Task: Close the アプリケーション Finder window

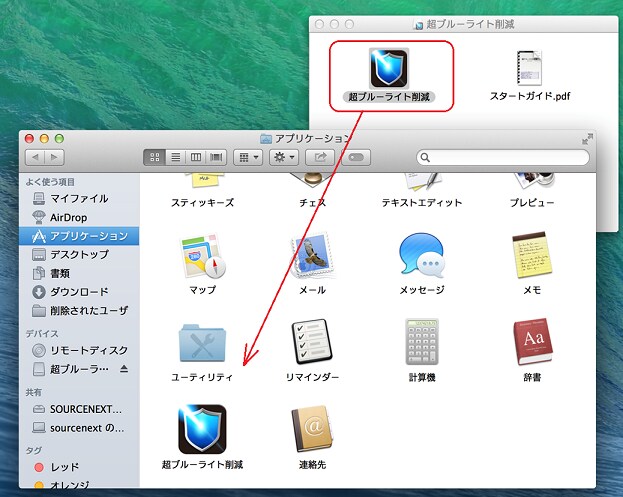Action: click(29, 139)
